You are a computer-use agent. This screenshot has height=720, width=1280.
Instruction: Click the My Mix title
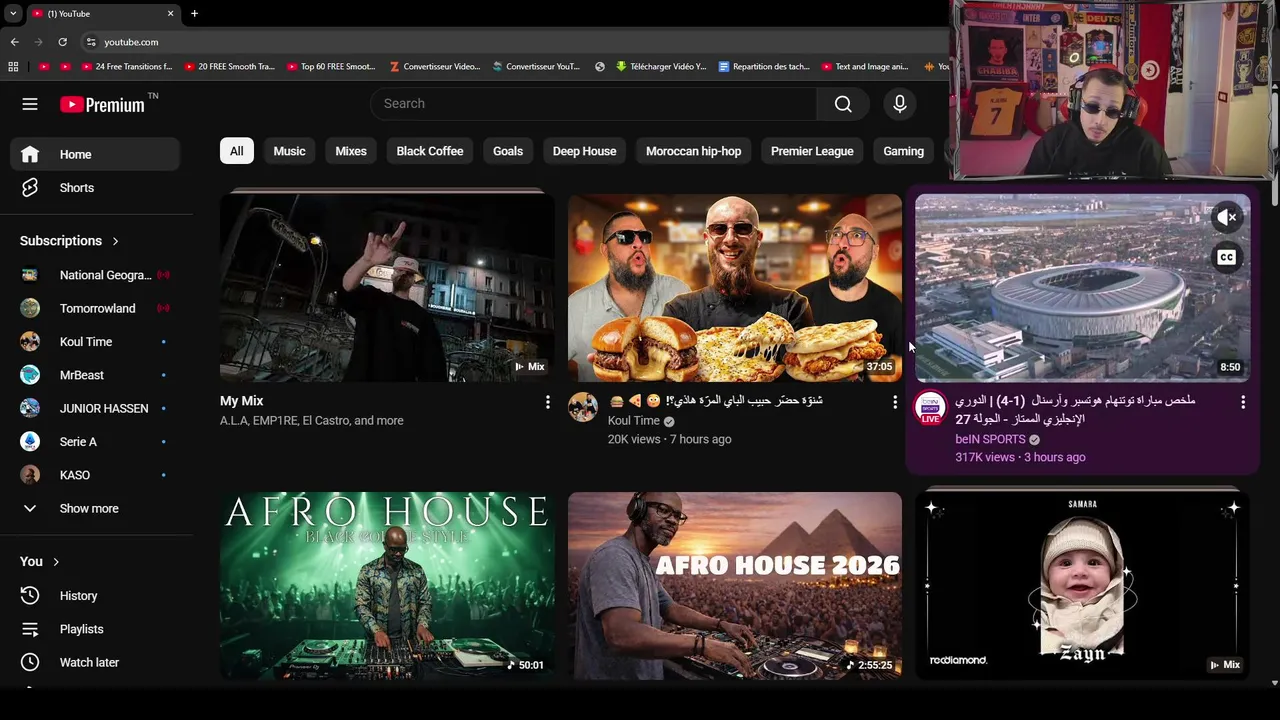[x=242, y=401]
